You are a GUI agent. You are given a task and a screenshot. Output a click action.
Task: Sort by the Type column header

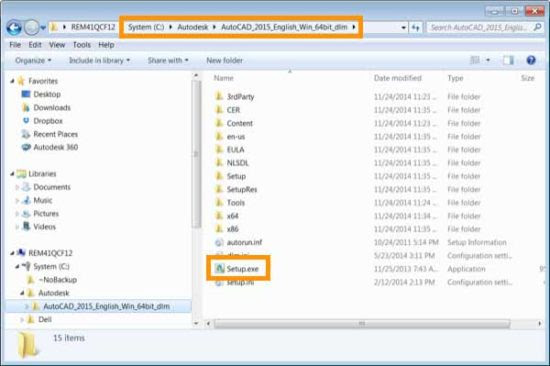[x=455, y=78]
